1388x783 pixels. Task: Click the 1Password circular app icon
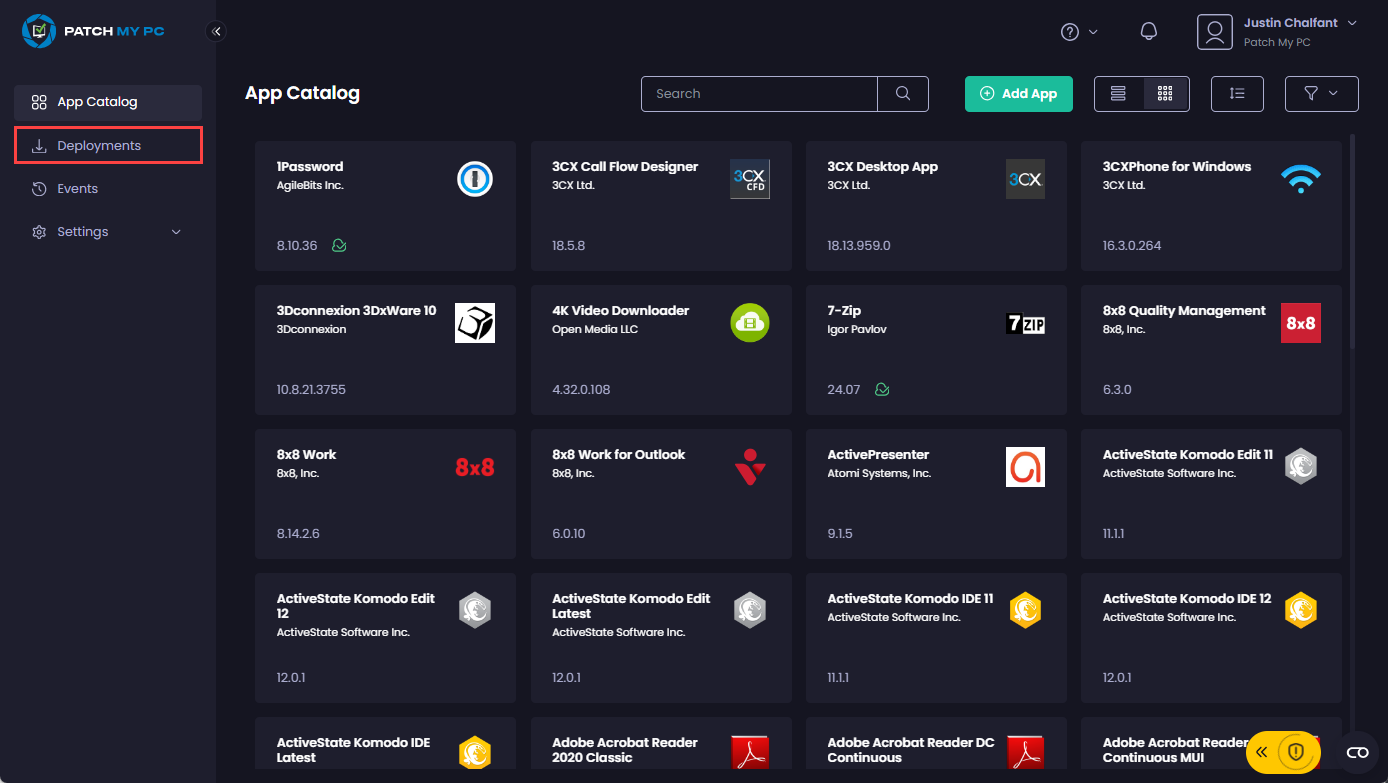(x=475, y=179)
